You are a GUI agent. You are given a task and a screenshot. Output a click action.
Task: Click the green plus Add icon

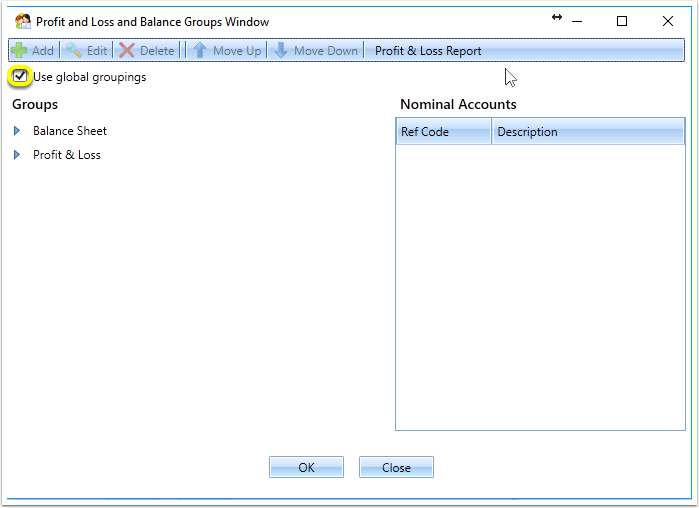pos(19,50)
